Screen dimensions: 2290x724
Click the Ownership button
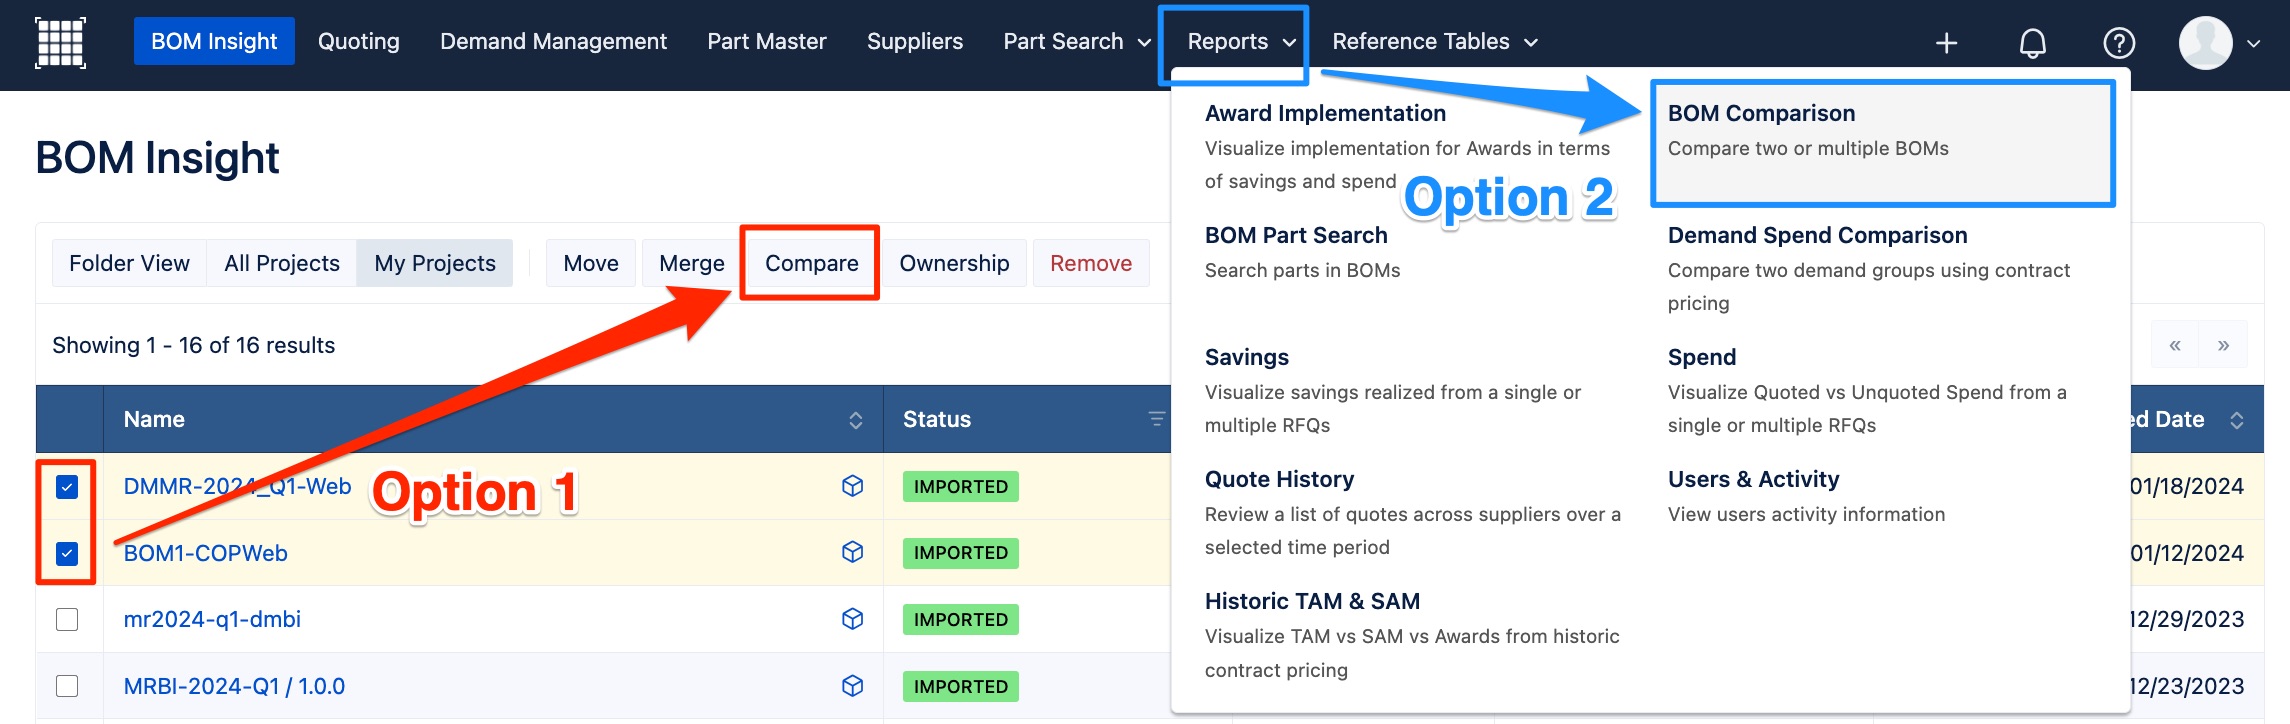pos(954,263)
